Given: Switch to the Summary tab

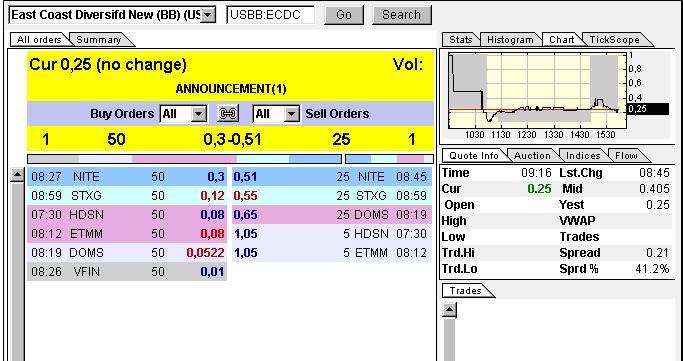Looking at the screenshot, I should pos(99,40).
